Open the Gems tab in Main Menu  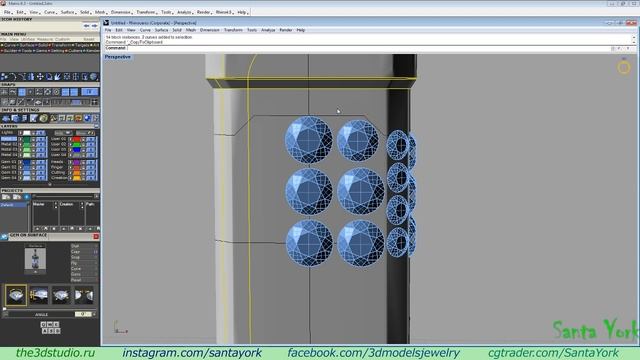click(40, 51)
